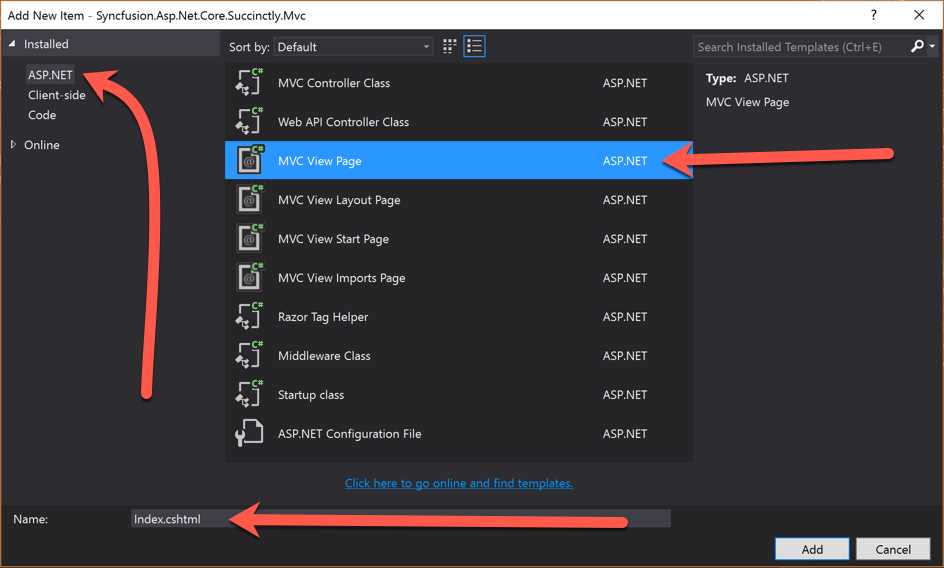Click ASP.NET type of Startup class row

click(x=625, y=395)
